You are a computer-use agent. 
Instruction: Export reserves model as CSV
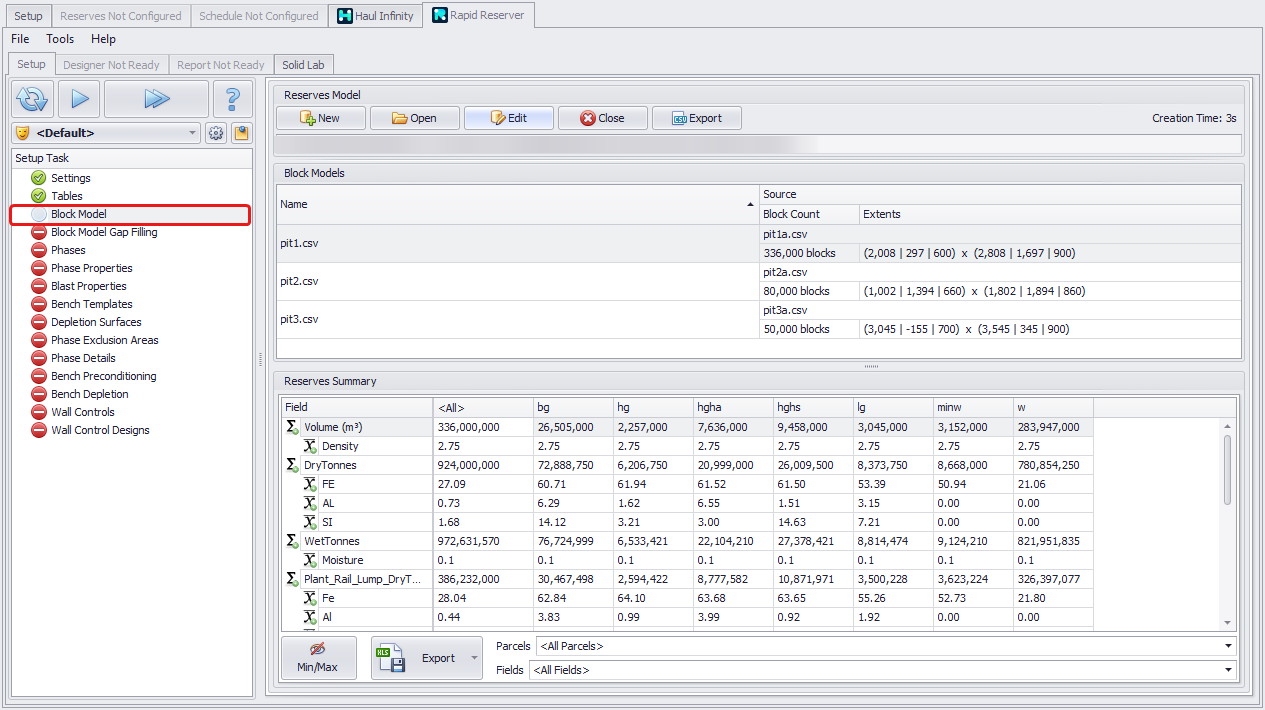pyautogui.click(x=696, y=118)
